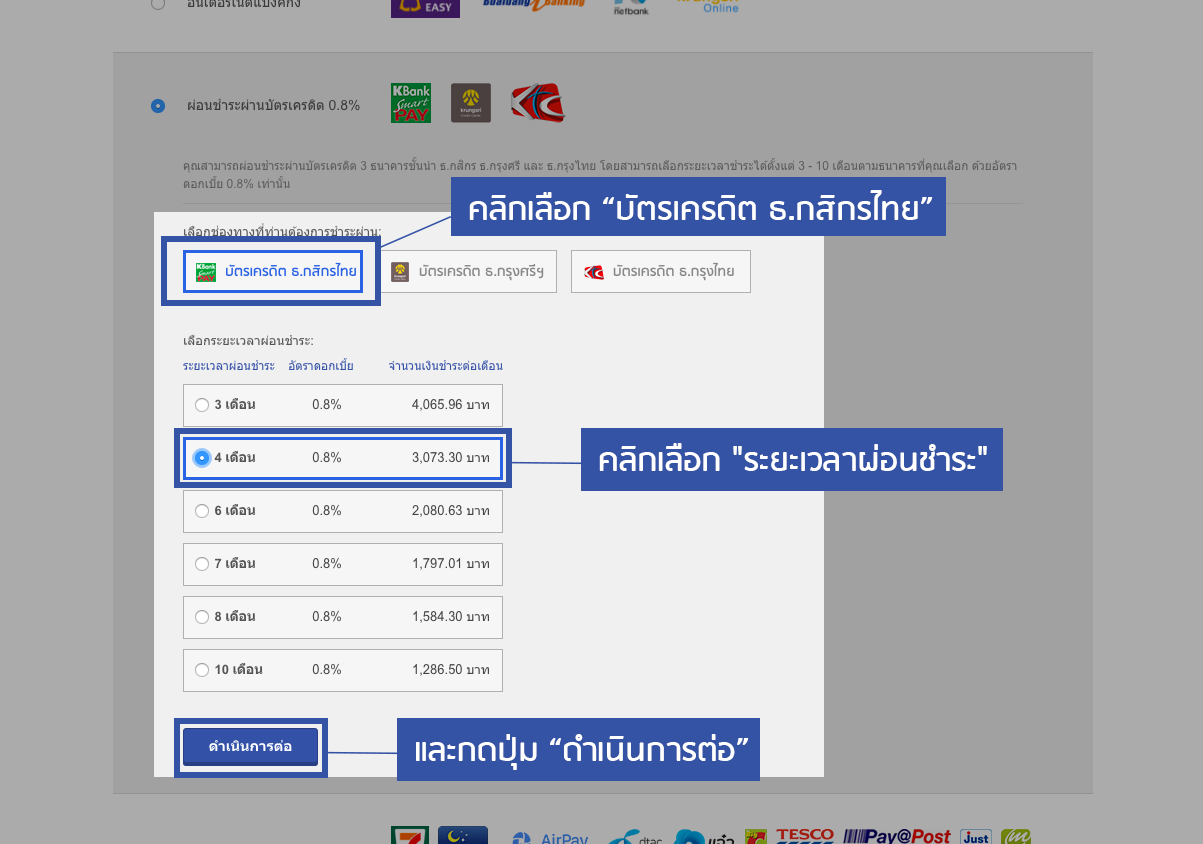
Task: Click the 1,584.30 บาท amount
Action: pos(451,617)
